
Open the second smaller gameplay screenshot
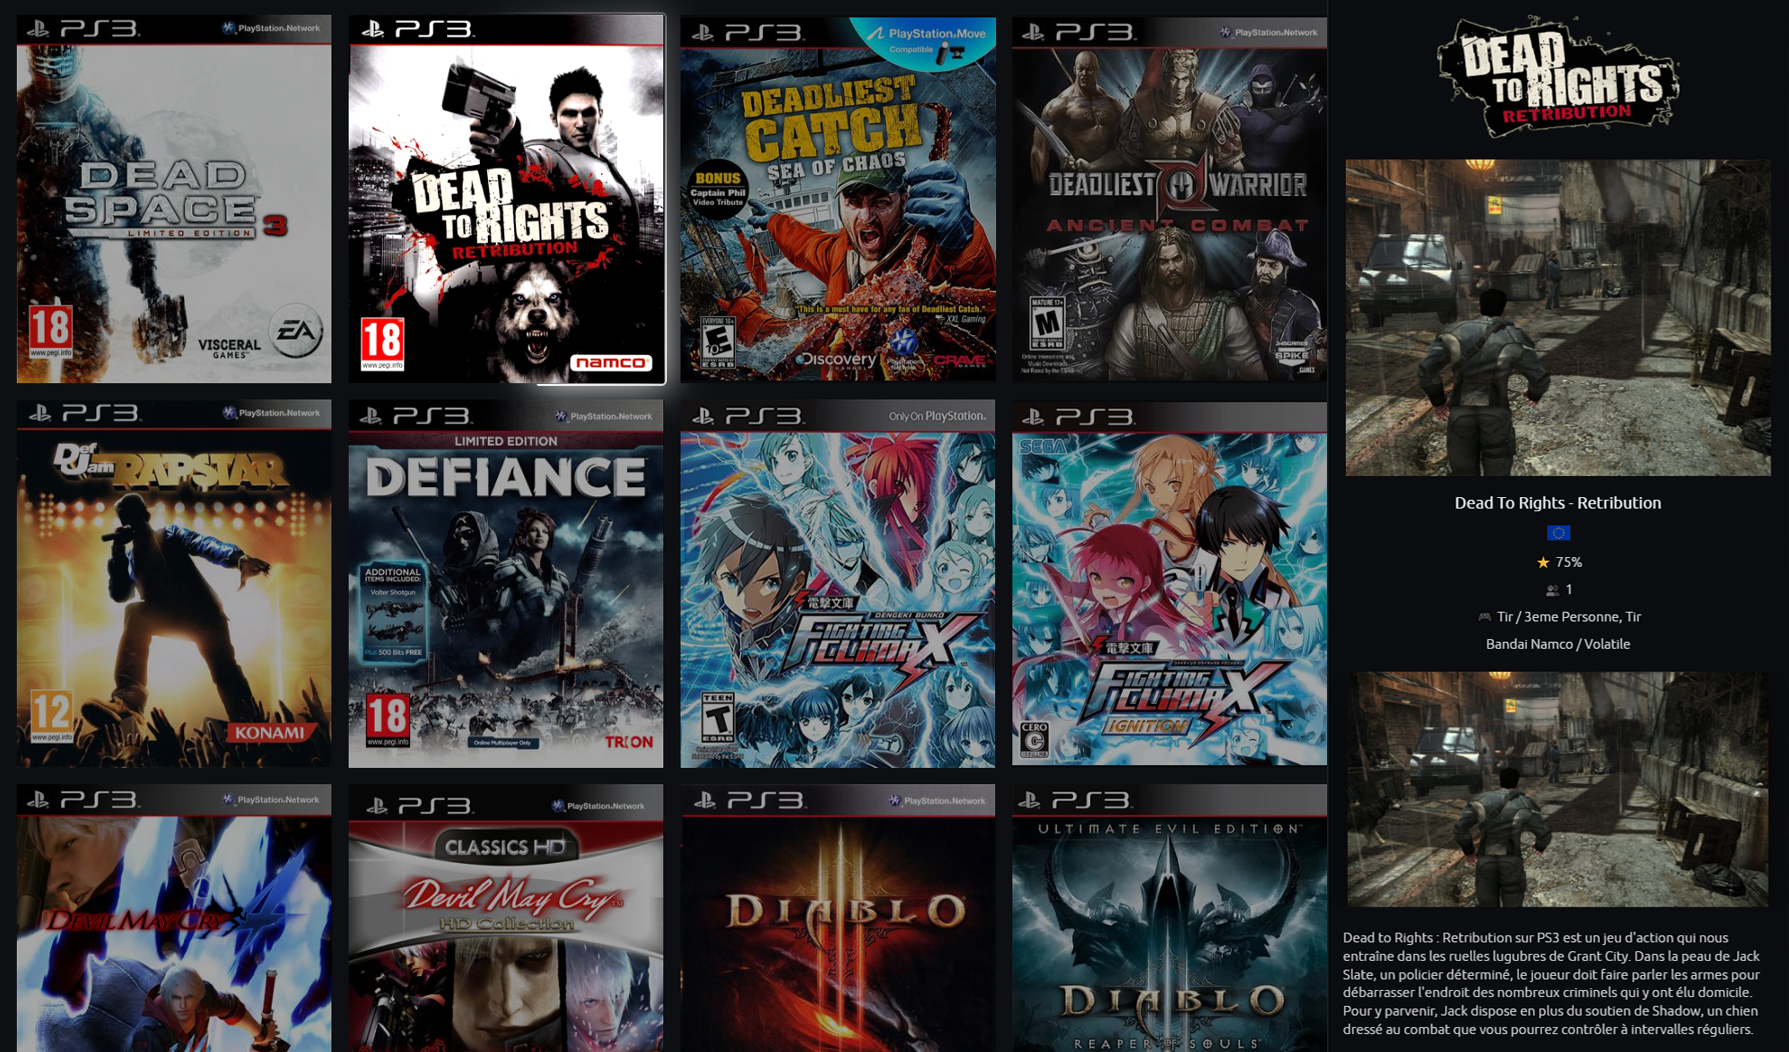(1558, 789)
